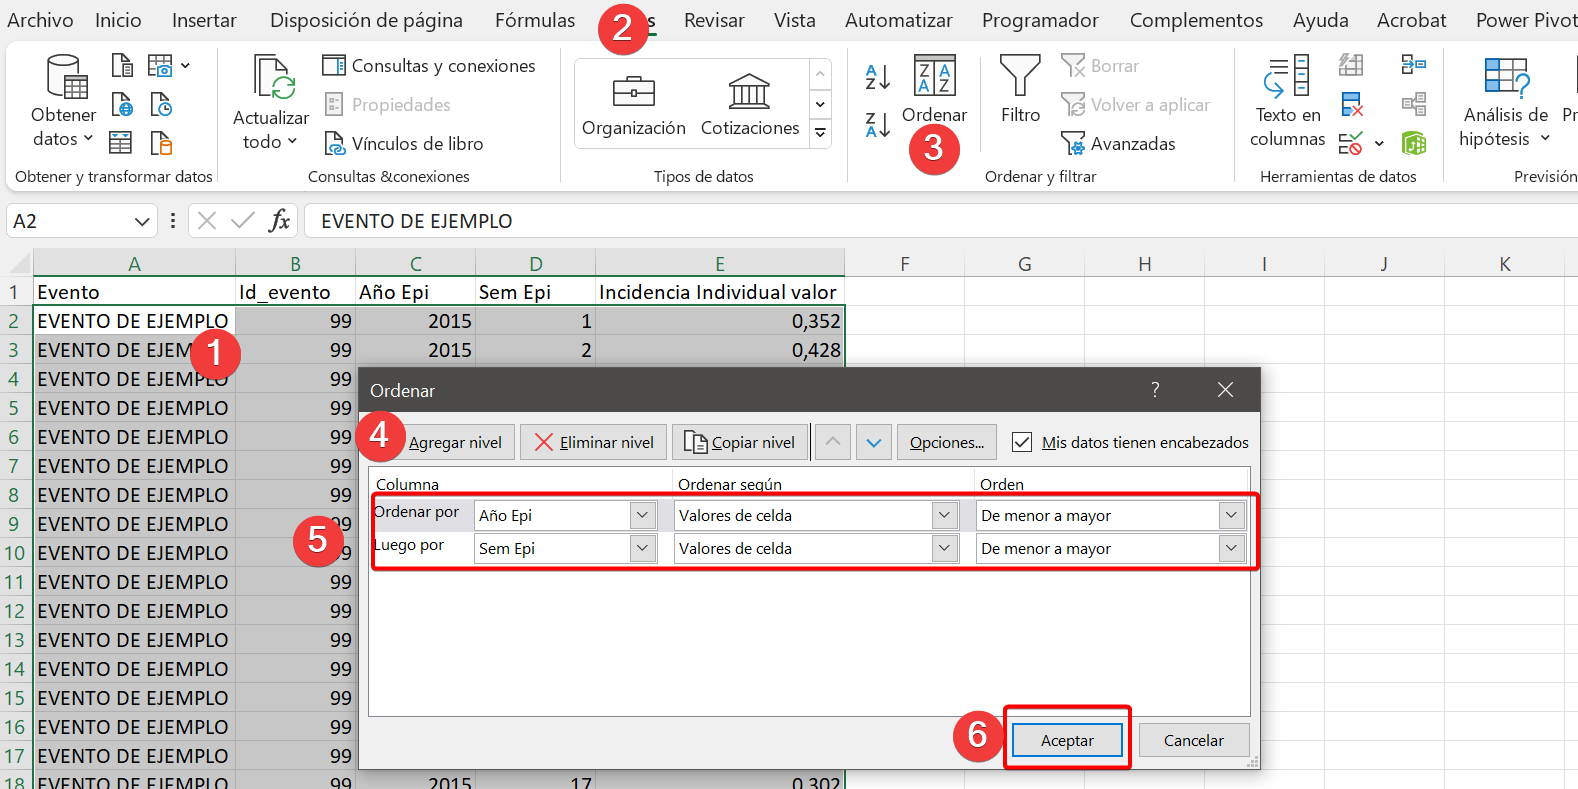This screenshot has height=789, width=1578.
Task: Click the cell with value 0,352
Action: (x=719, y=321)
